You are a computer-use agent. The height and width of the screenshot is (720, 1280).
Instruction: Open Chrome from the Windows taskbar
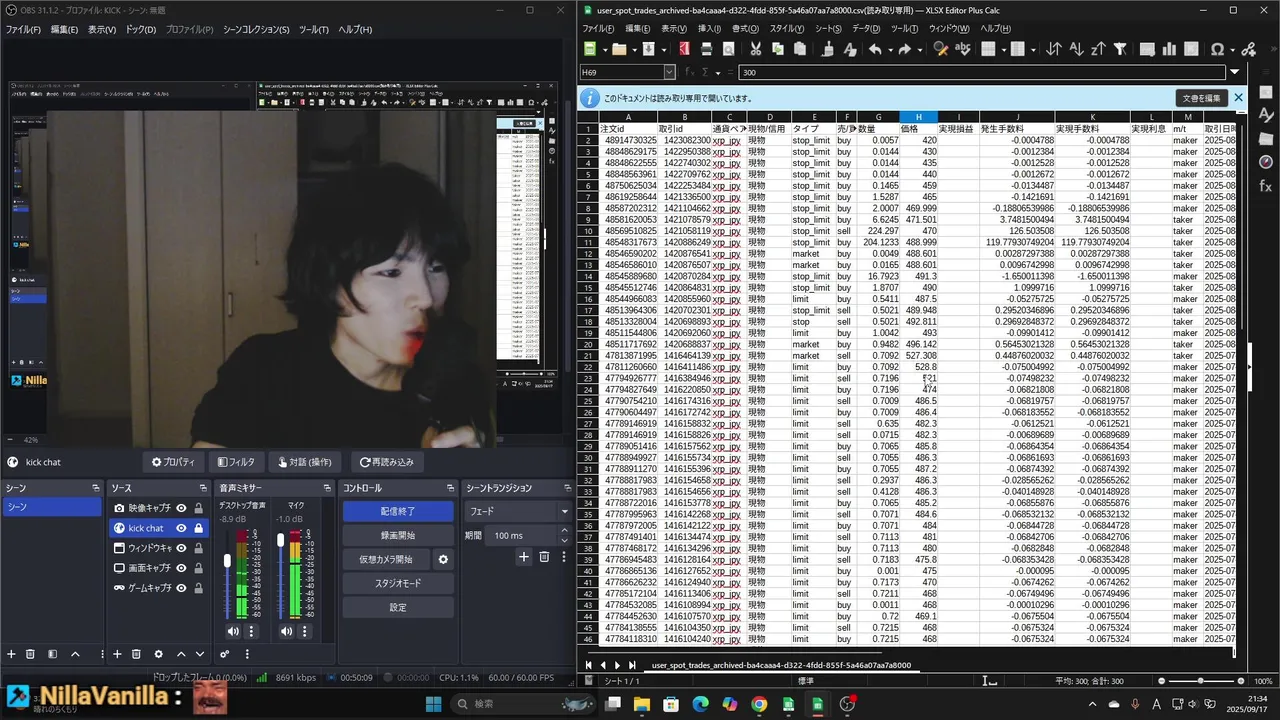[x=759, y=704]
